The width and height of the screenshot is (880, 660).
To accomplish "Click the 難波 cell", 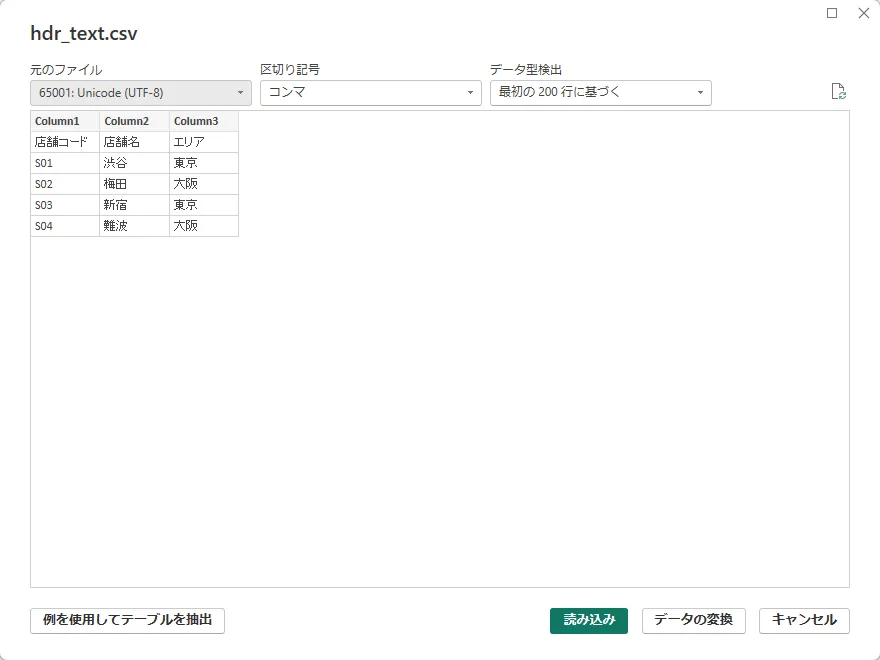I will tap(135, 226).
